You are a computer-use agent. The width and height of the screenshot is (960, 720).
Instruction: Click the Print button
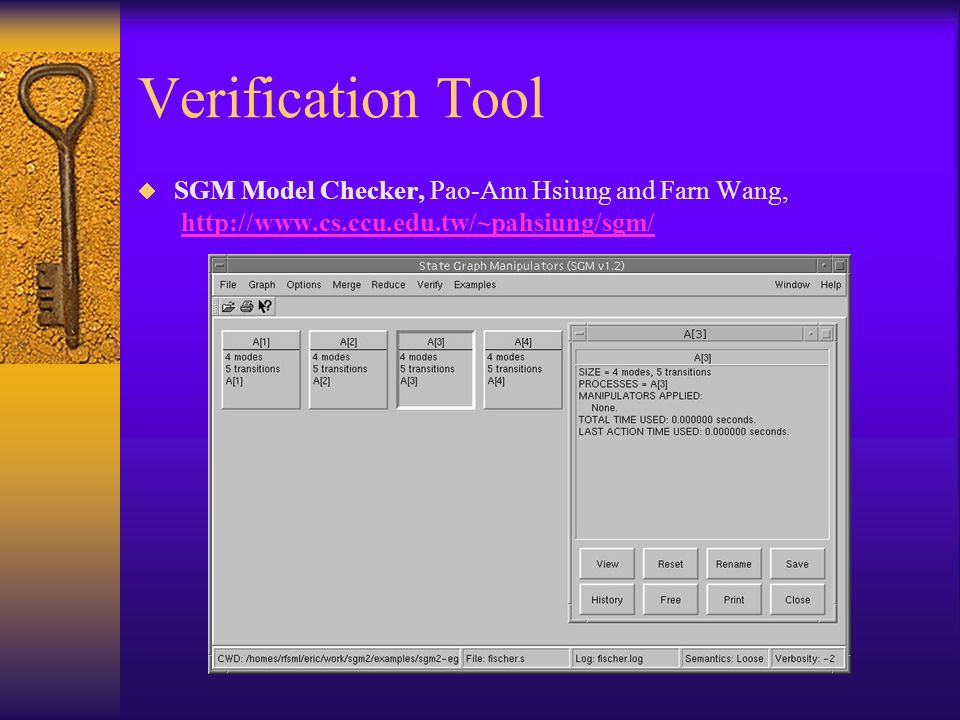pyautogui.click(x=733, y=599)
